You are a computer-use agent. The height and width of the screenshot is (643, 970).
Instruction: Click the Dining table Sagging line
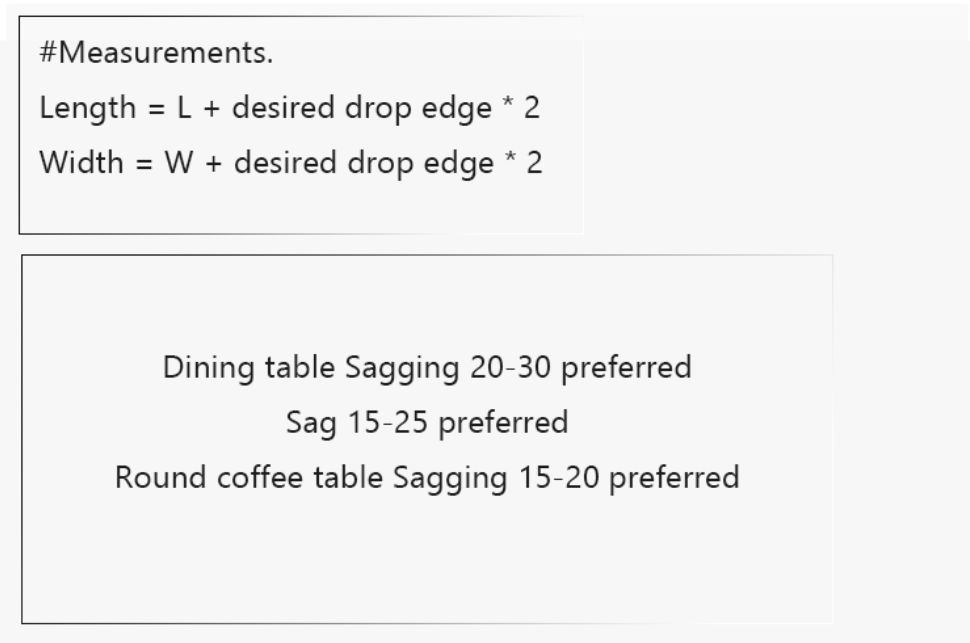pos(427,367)
